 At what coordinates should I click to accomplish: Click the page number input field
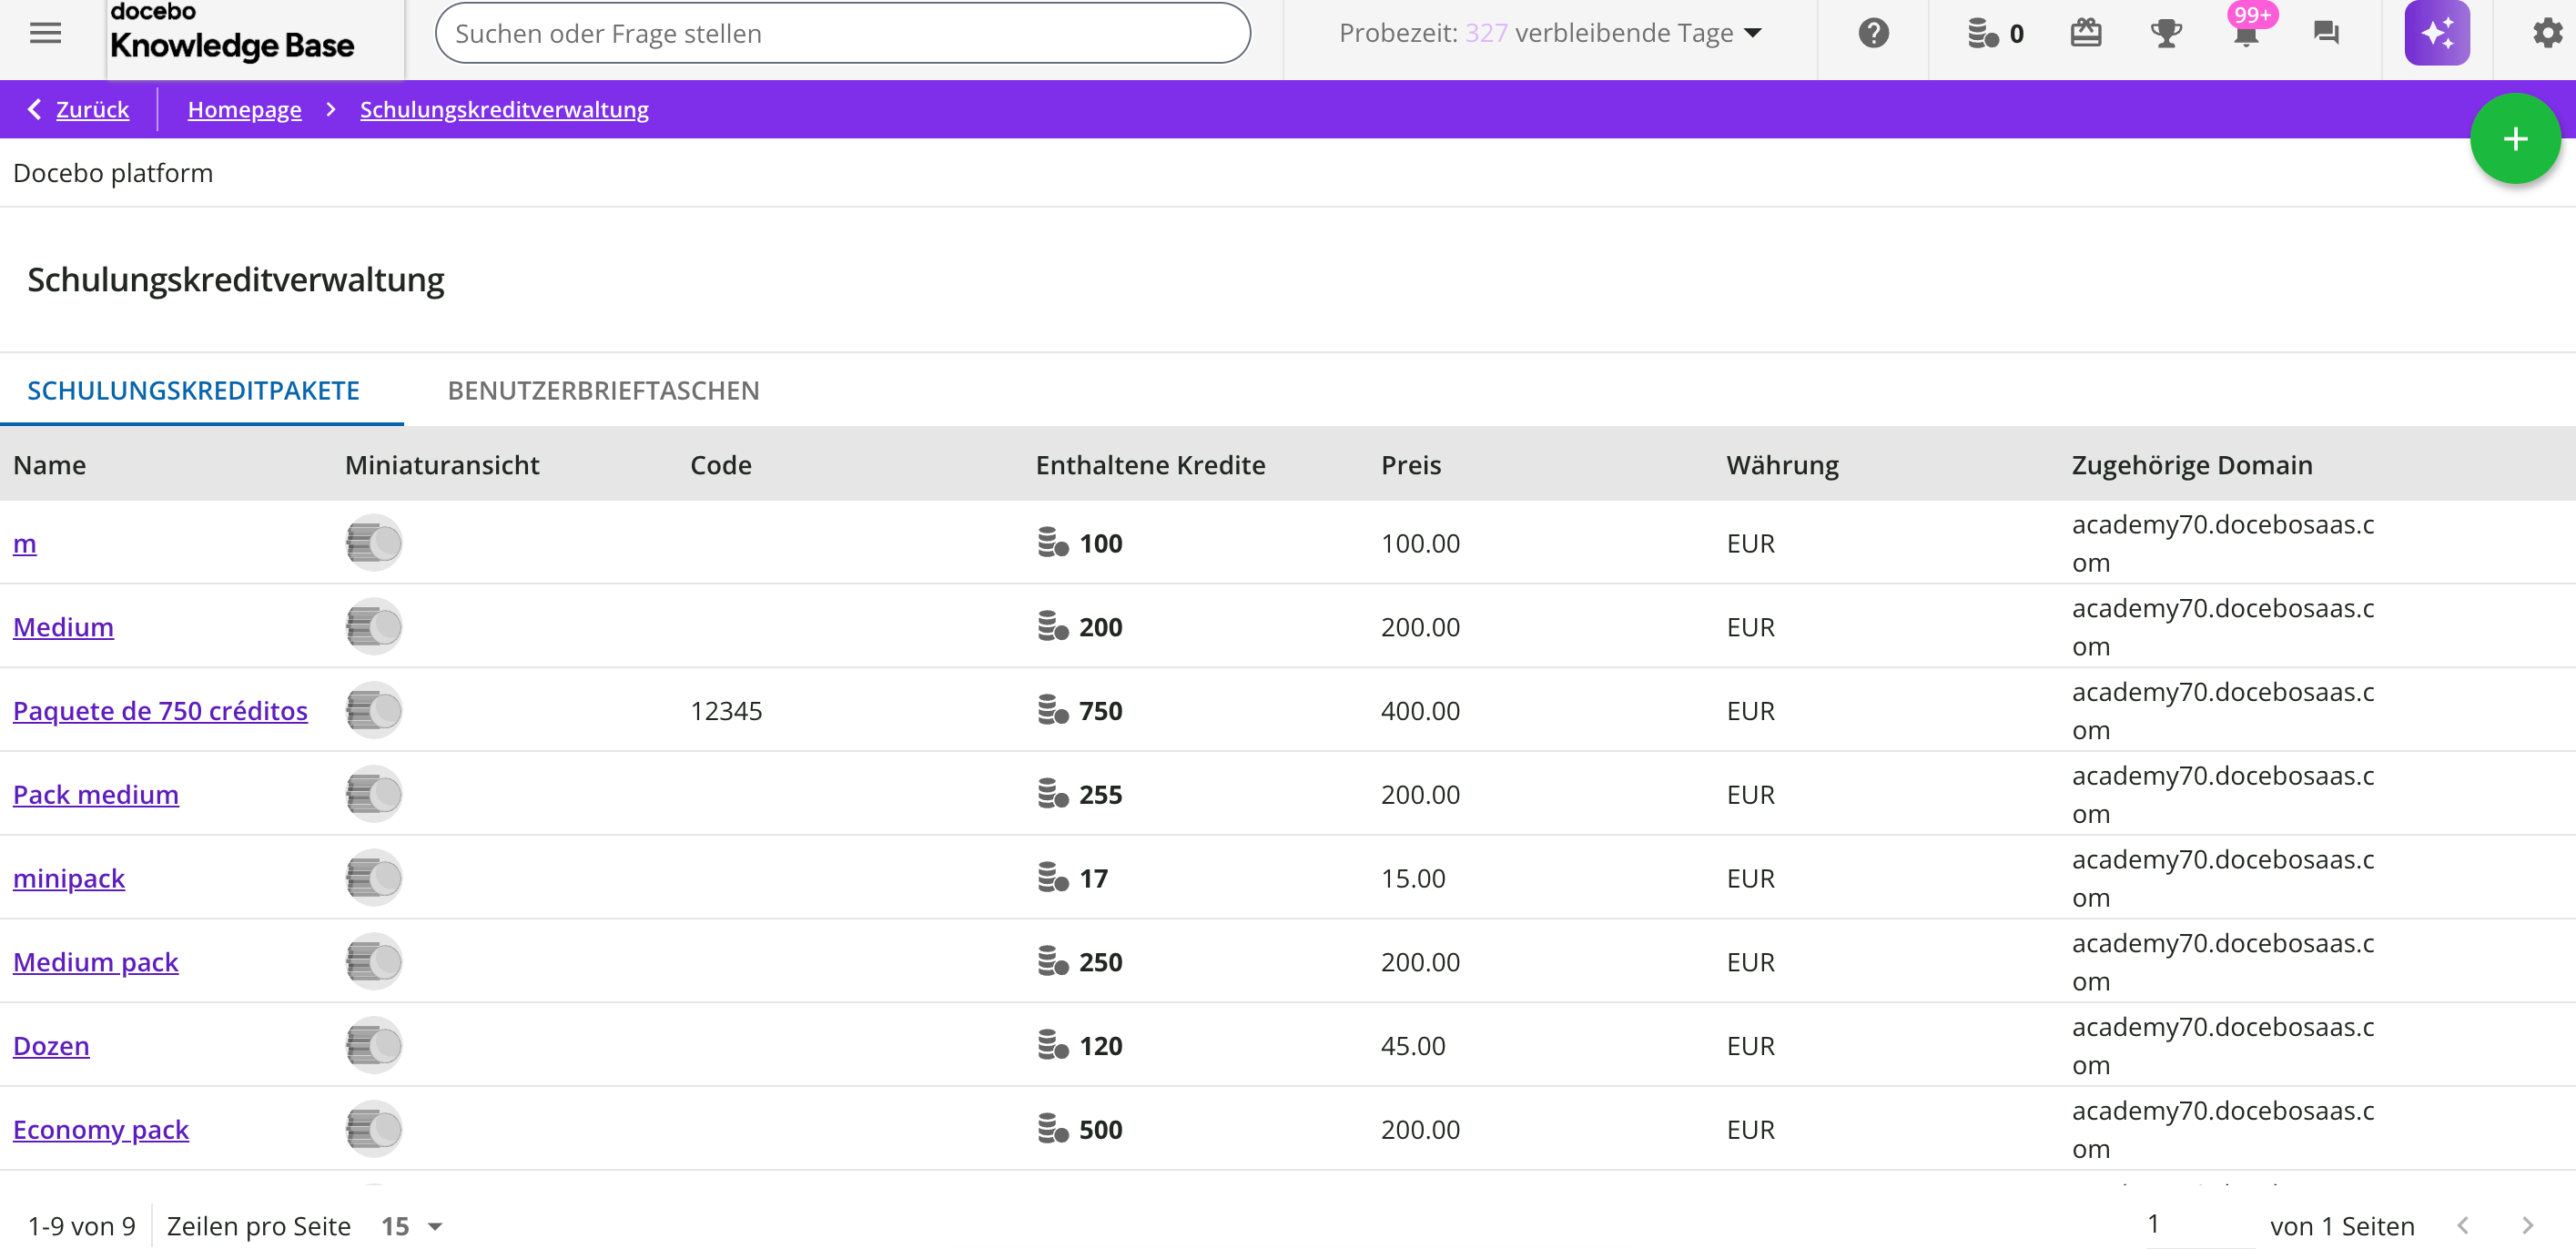pyautogui.click(x=2198, y=1223)
